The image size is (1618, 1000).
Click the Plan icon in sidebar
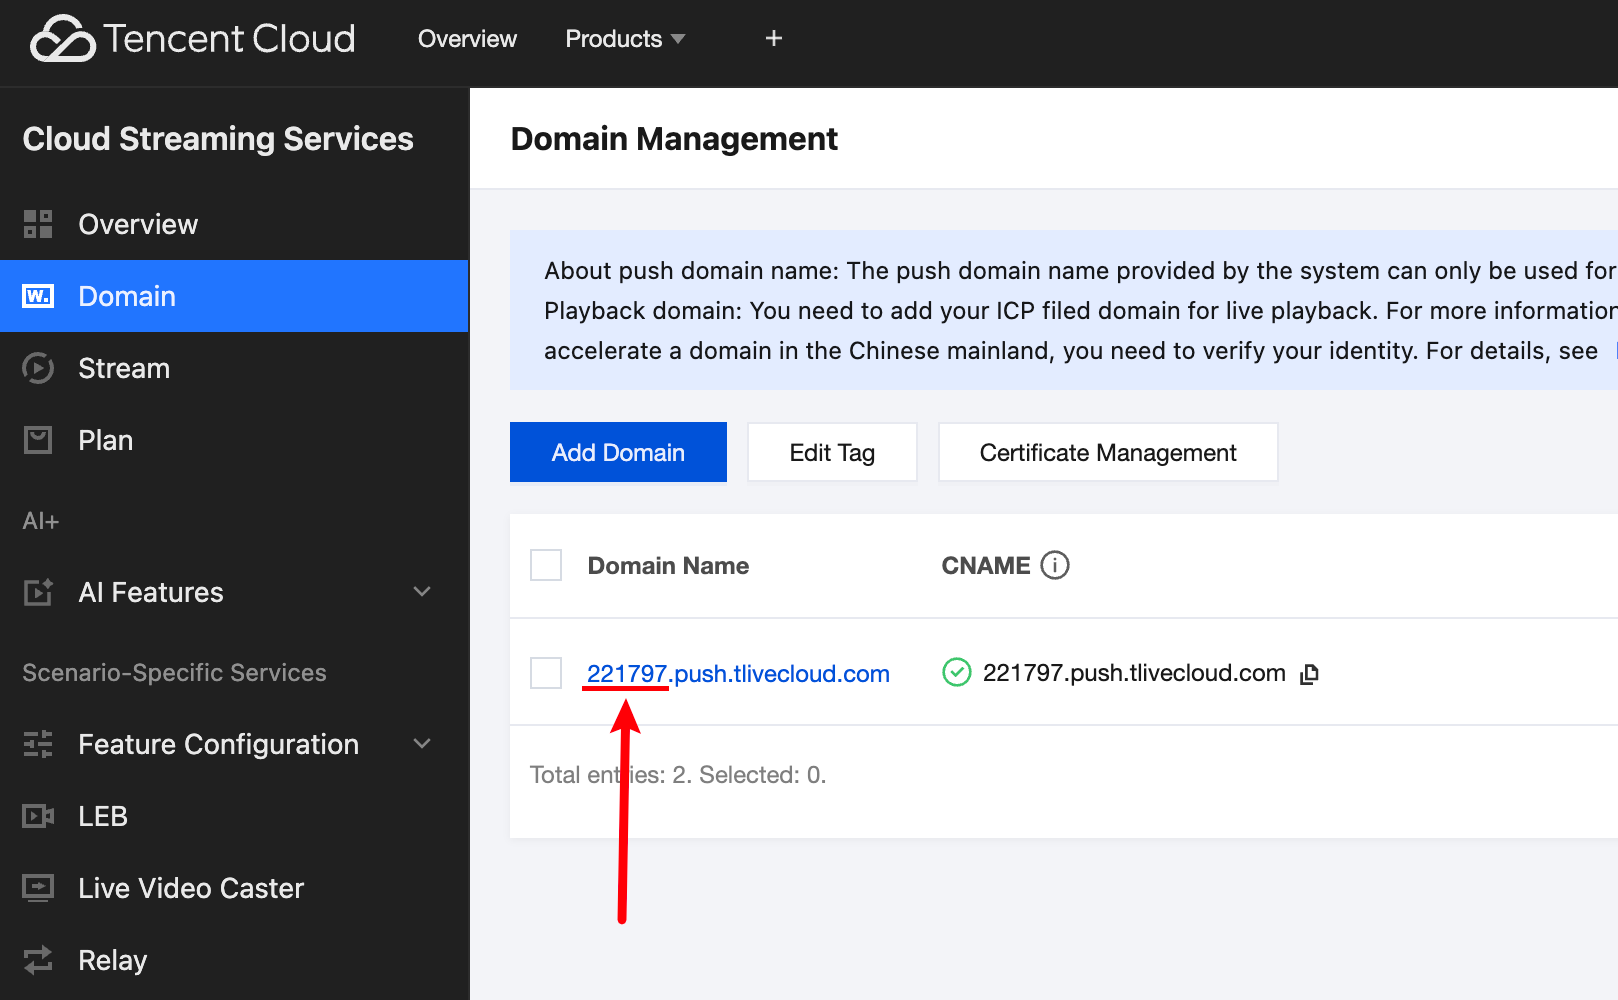tap(38, 440)
